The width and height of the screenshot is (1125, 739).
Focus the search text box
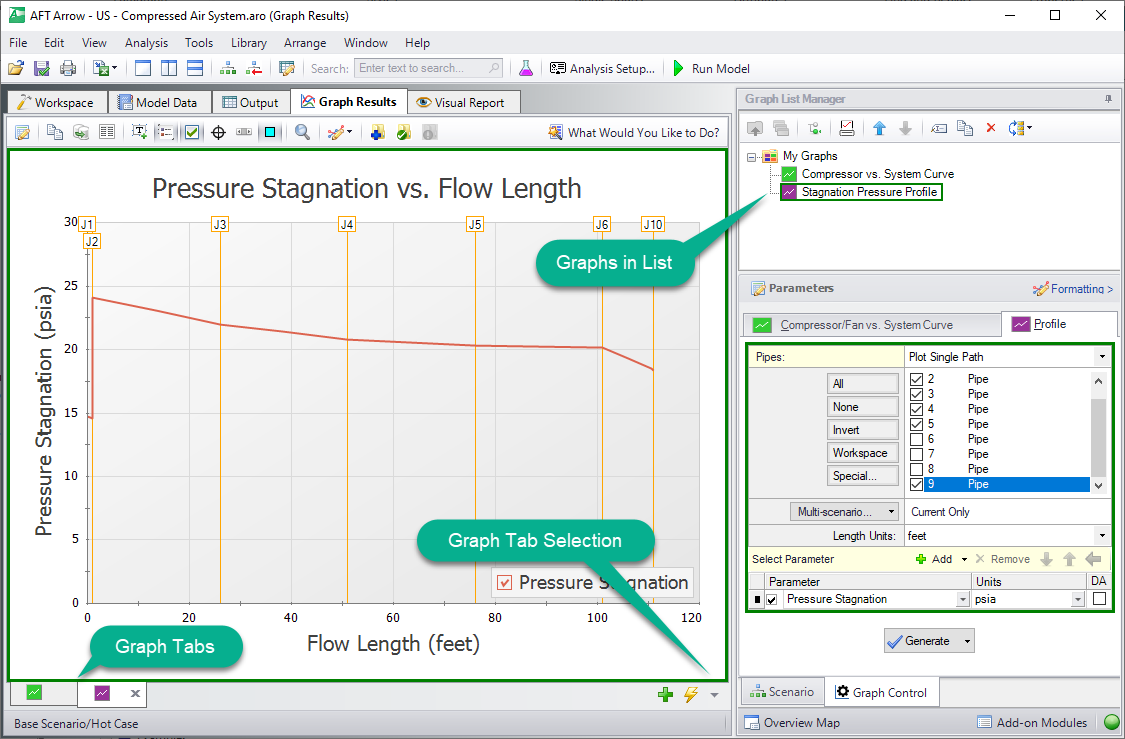pyautogui.click(x=428, y=68)
